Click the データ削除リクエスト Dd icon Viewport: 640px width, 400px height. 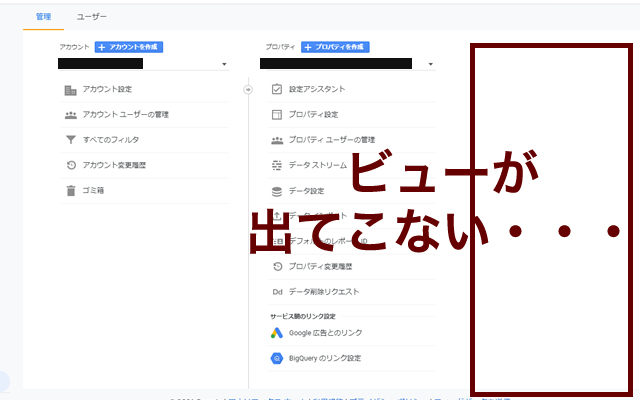pos(277,292)
